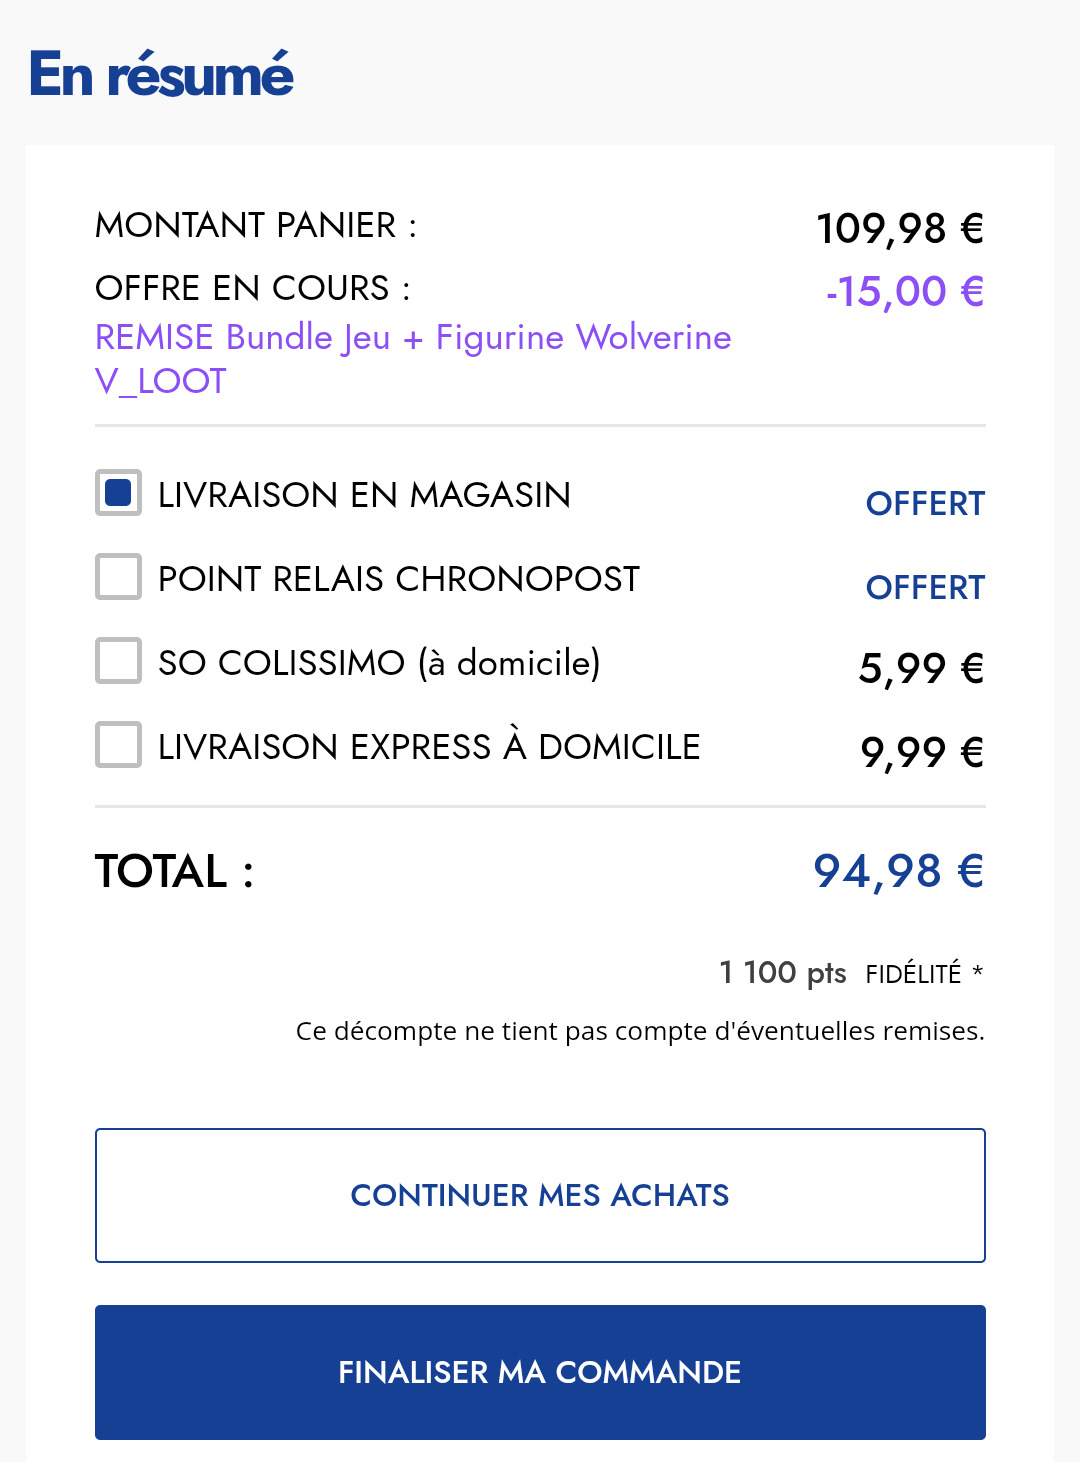The image size is (1080, 1462).
Task: Click the OFFERT price for store delivery
Action: 925,504
